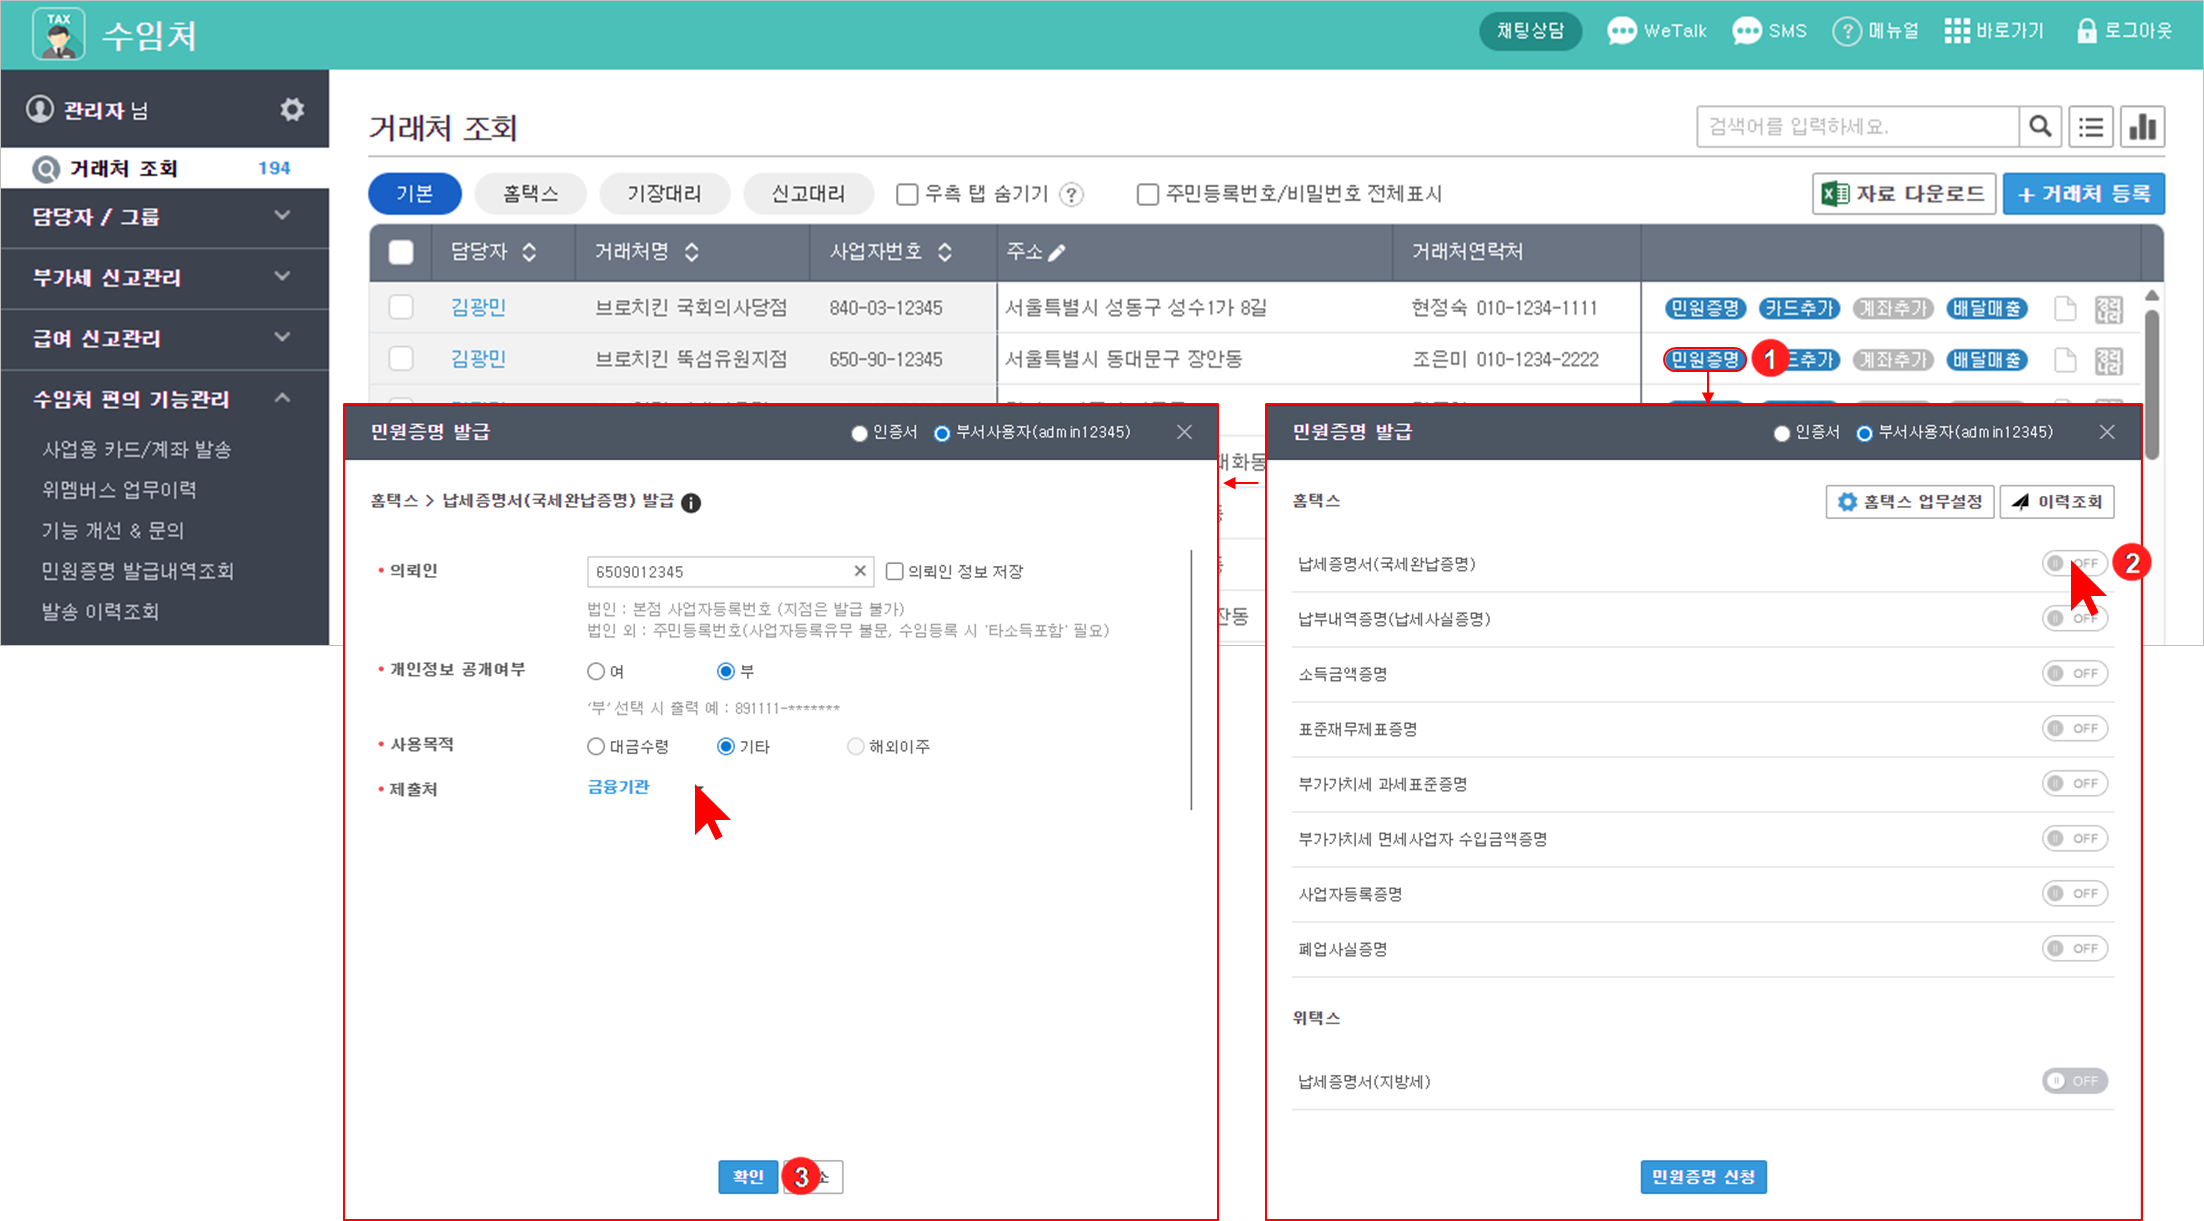Click 거래처 등록 button

click(2083, 194)
